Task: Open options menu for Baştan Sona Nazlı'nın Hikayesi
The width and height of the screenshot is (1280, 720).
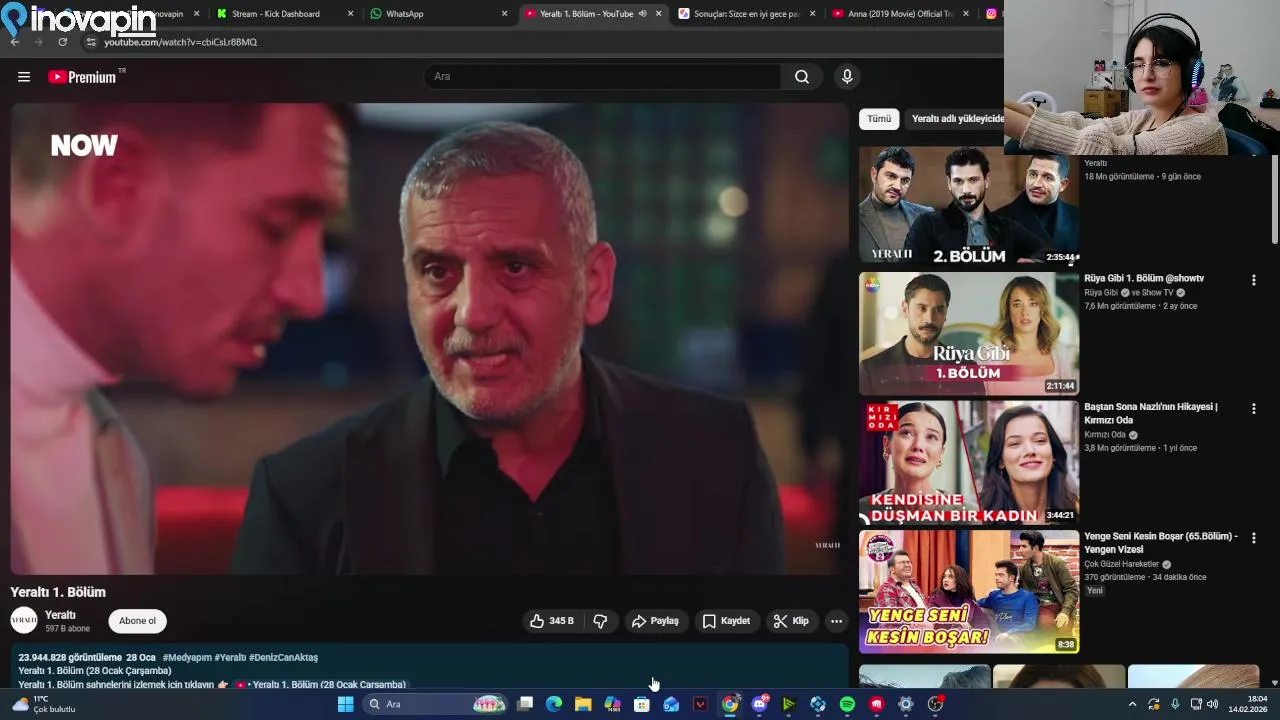Action: [1253, 408]
